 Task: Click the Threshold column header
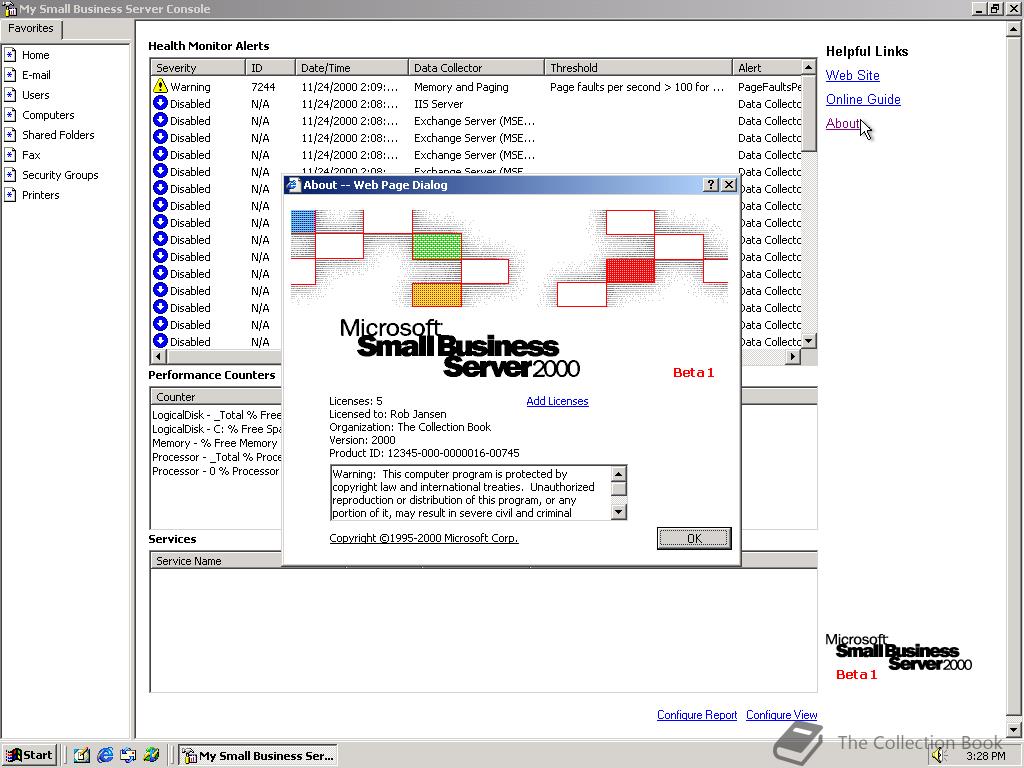tap(638, 68)
